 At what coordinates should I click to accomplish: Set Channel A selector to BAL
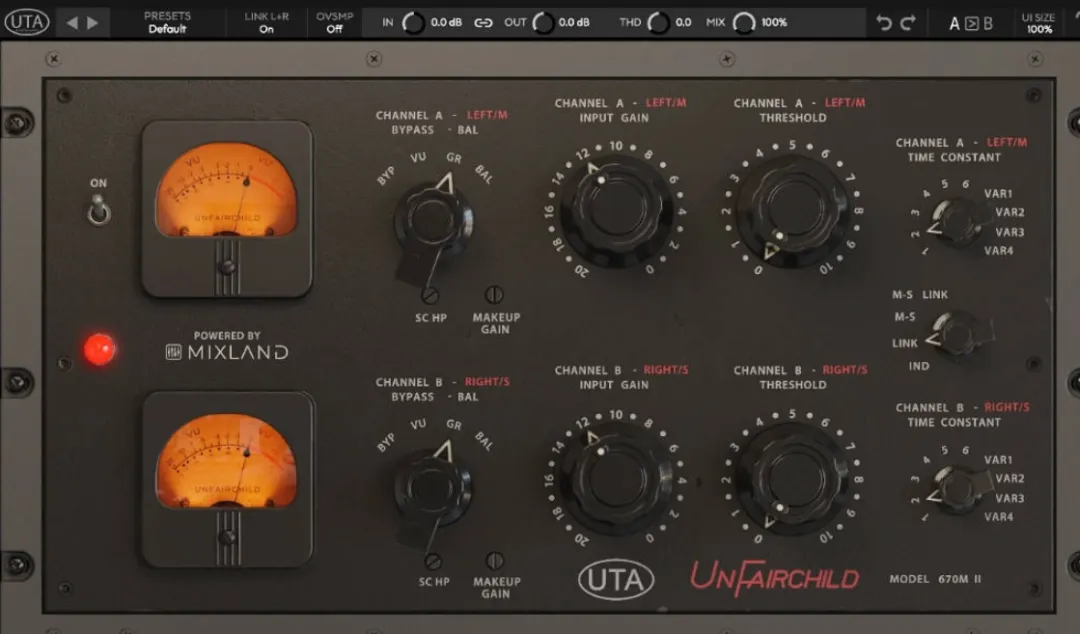click(x=484, y=175)
